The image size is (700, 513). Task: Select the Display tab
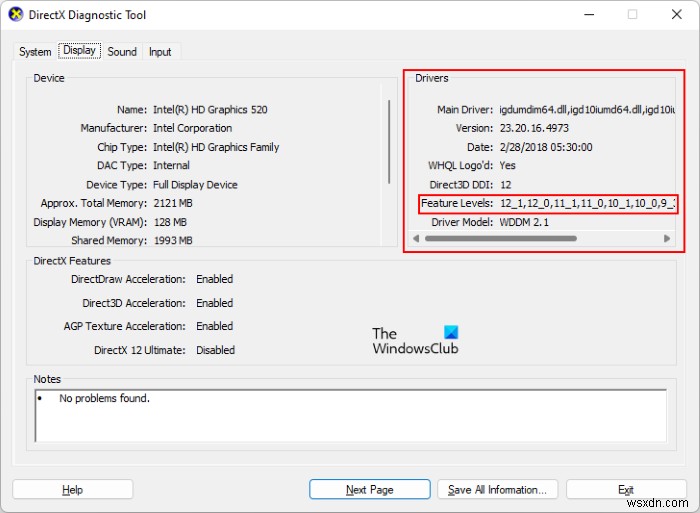pyautogui.click(x=79, y=50)
